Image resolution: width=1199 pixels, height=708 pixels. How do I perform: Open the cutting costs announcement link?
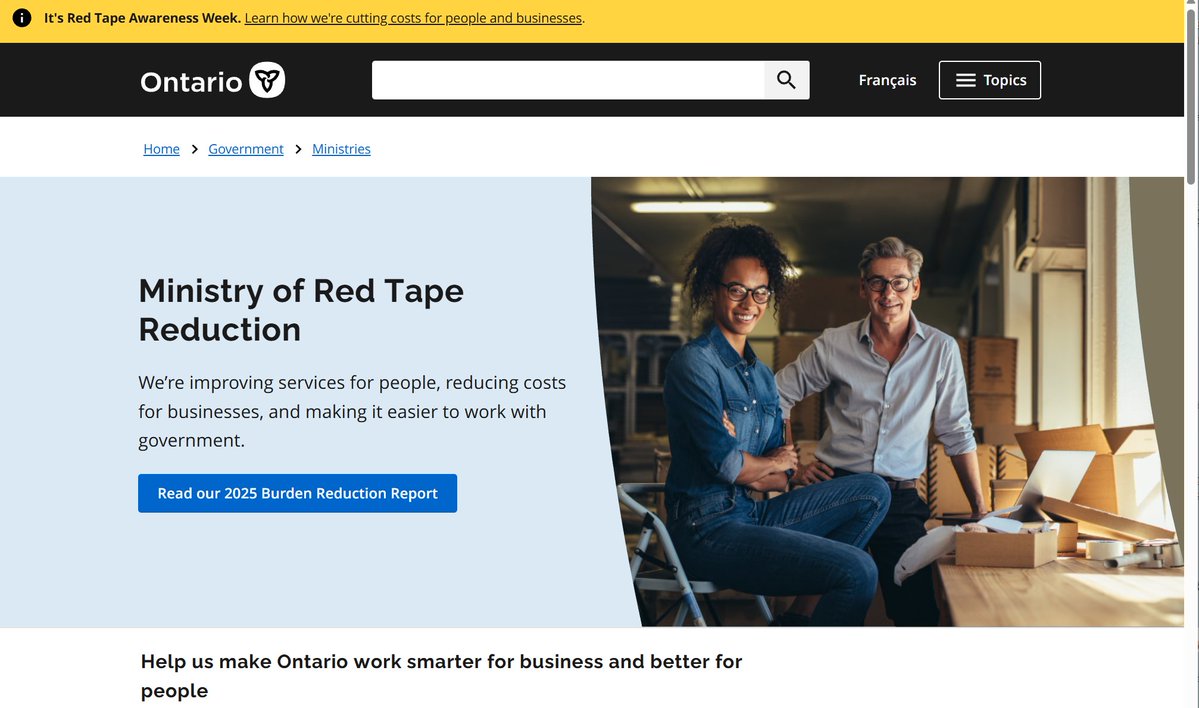click(x=413, y=17)
